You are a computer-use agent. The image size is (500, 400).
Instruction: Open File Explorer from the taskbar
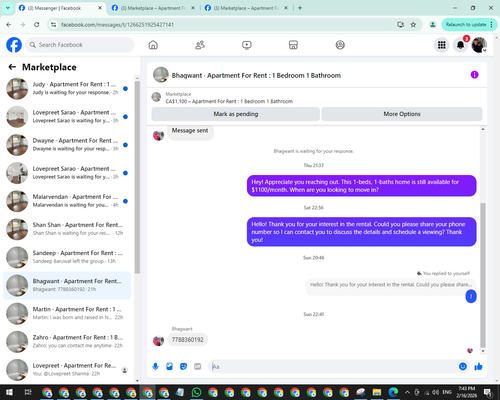pyautogui.click(x=377, y=392)
